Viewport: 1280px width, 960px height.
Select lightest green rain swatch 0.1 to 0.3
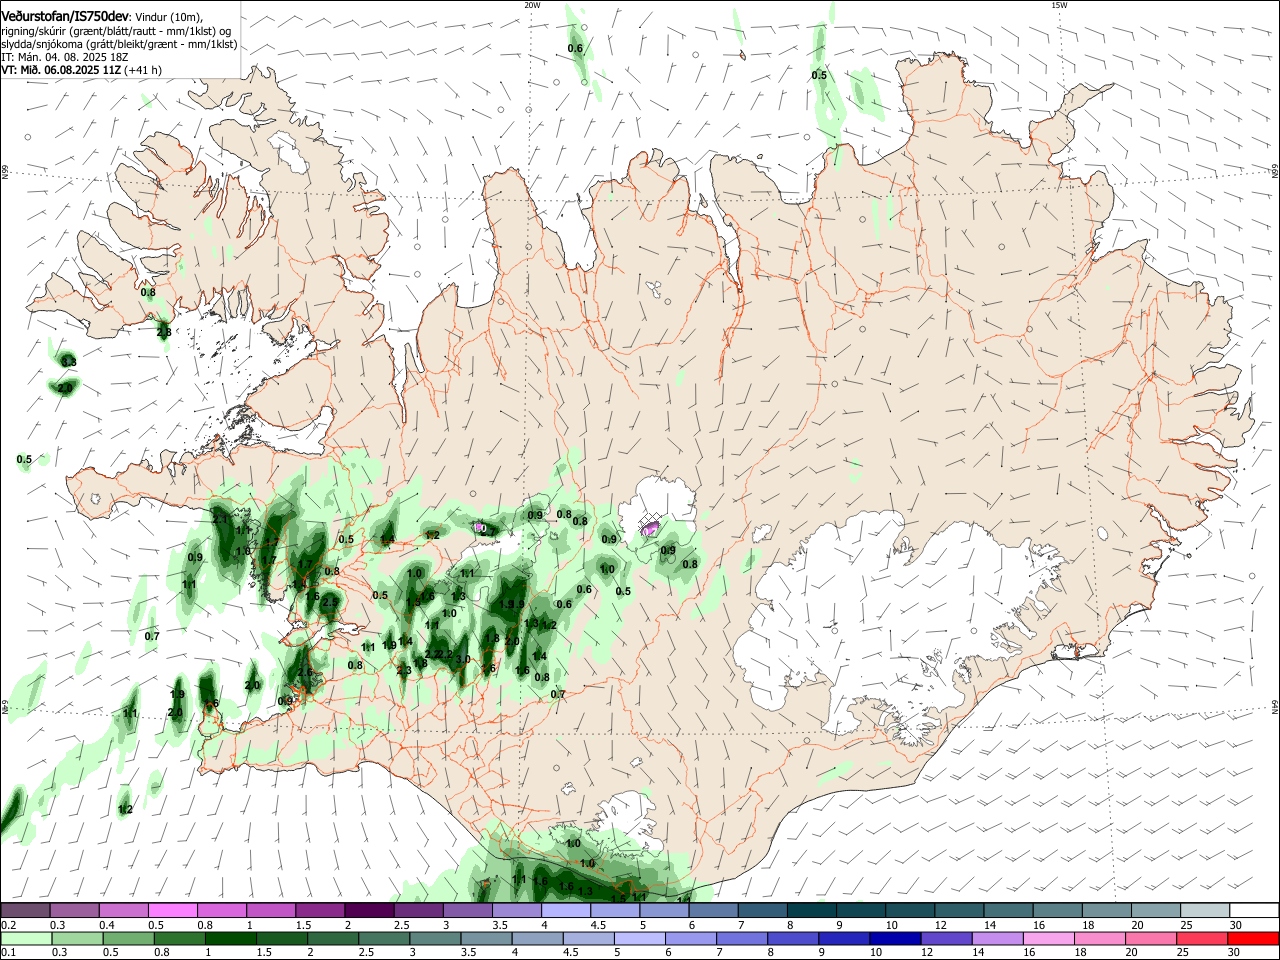click(x=26, y=939)
